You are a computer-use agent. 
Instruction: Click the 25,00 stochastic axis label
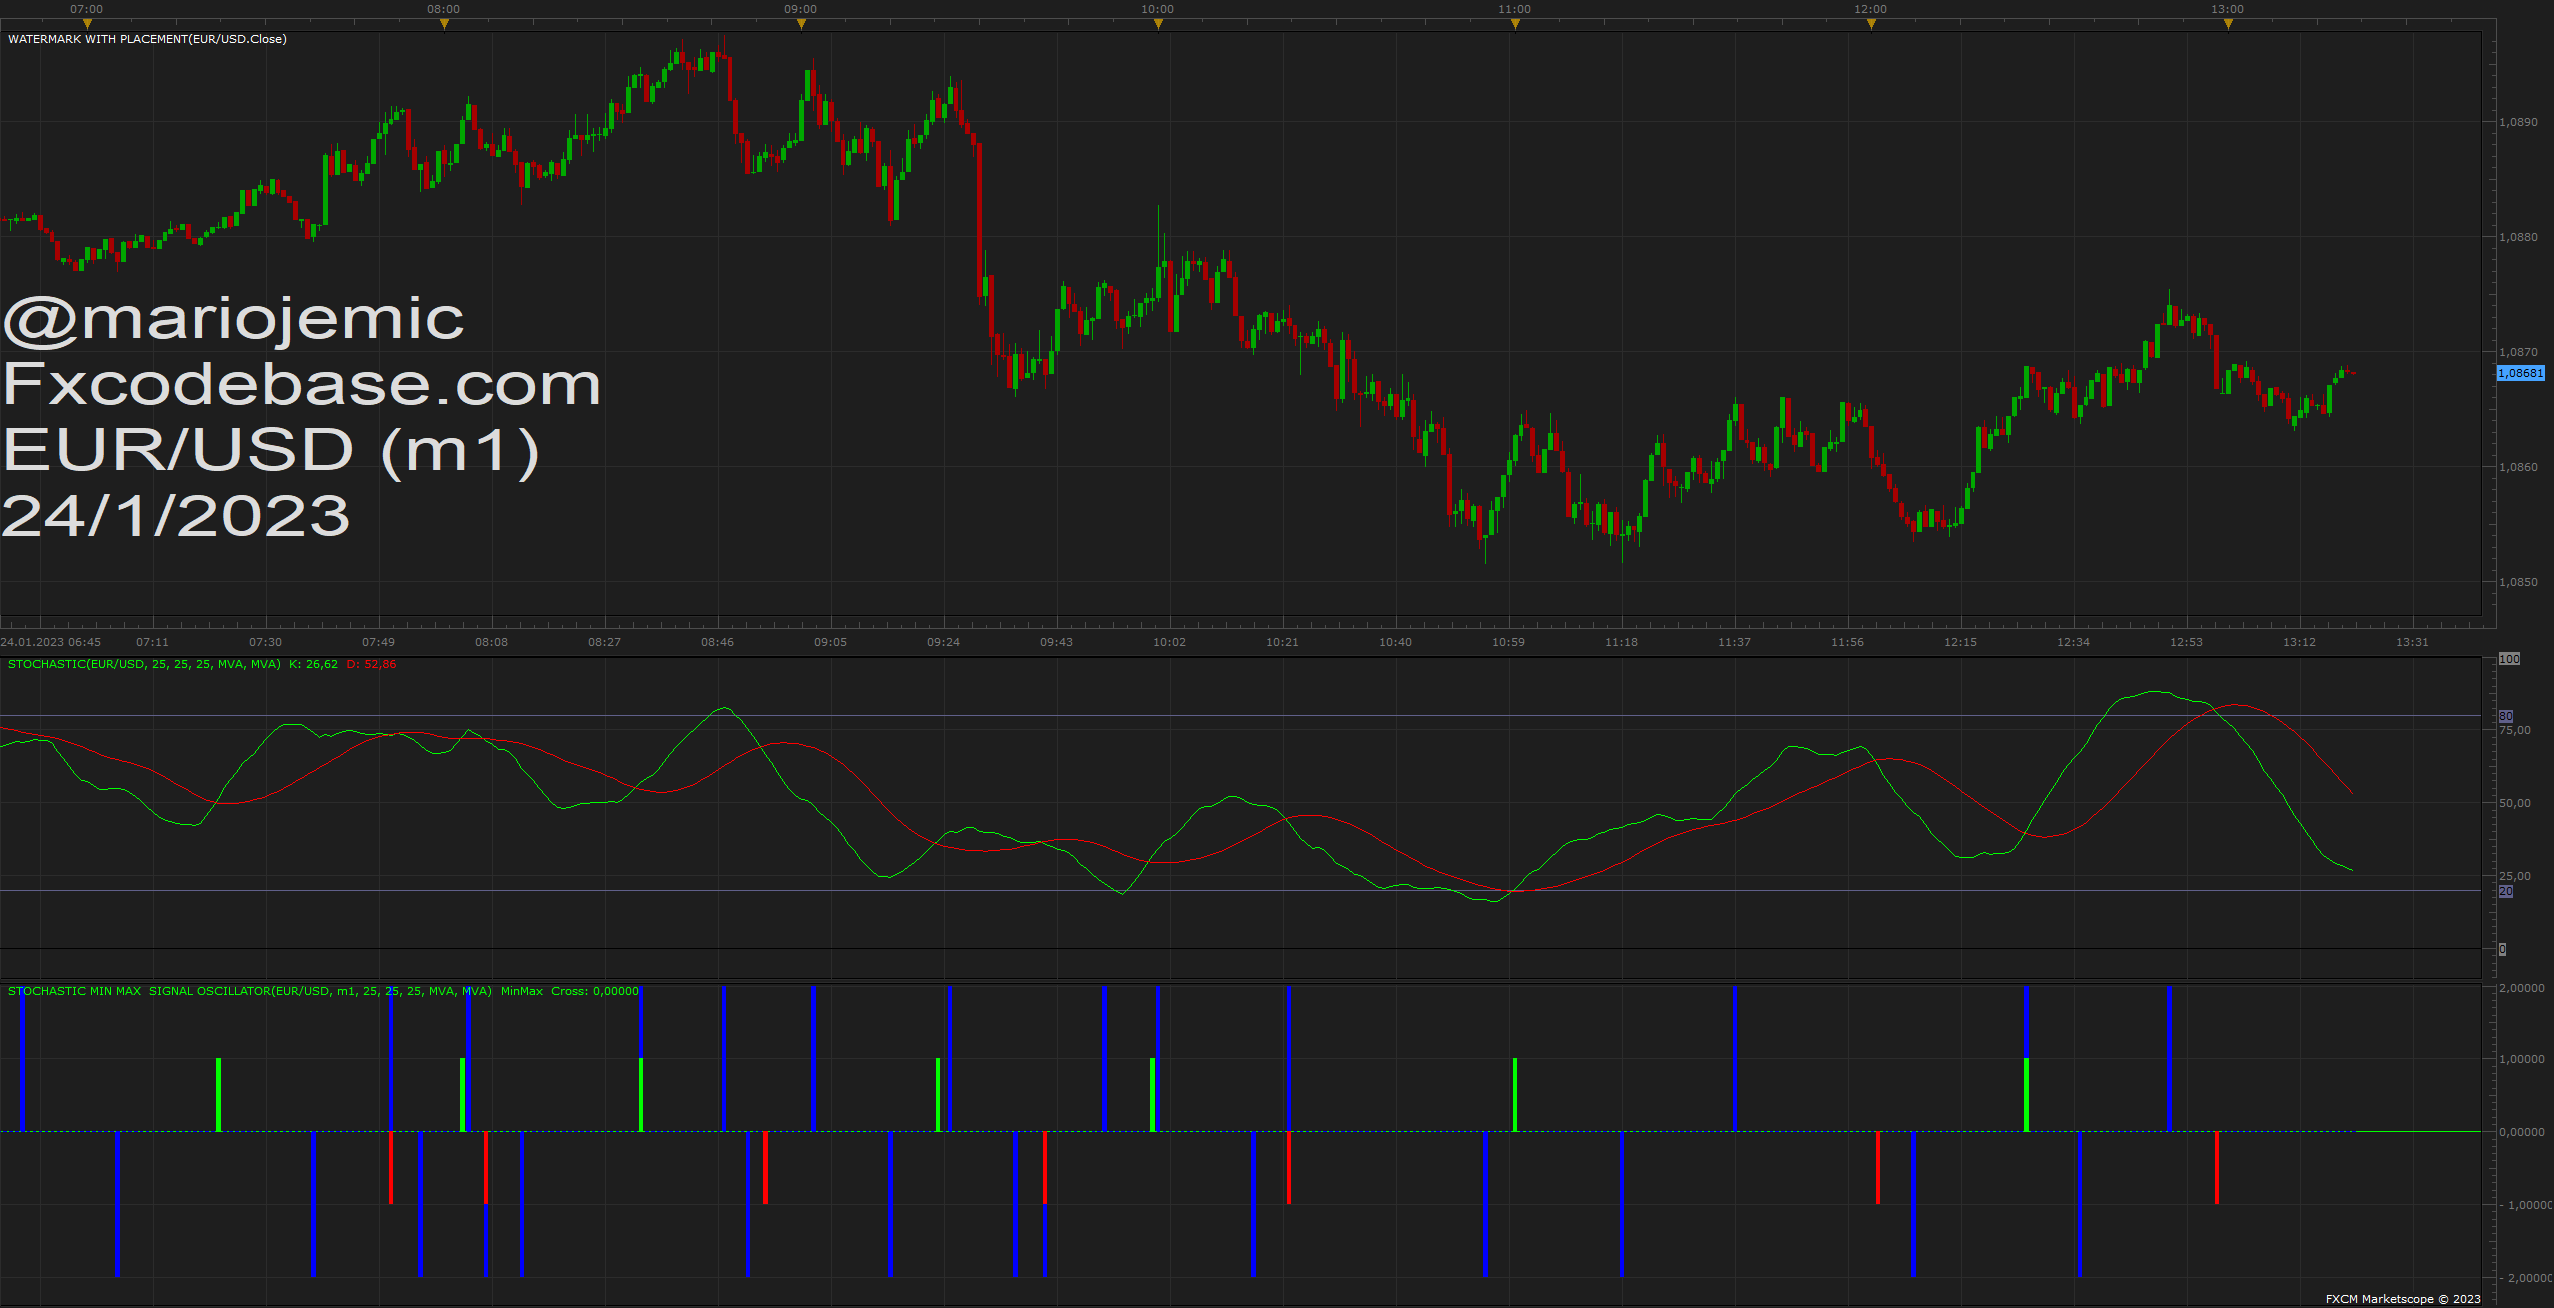click(x=2515, y=876)
